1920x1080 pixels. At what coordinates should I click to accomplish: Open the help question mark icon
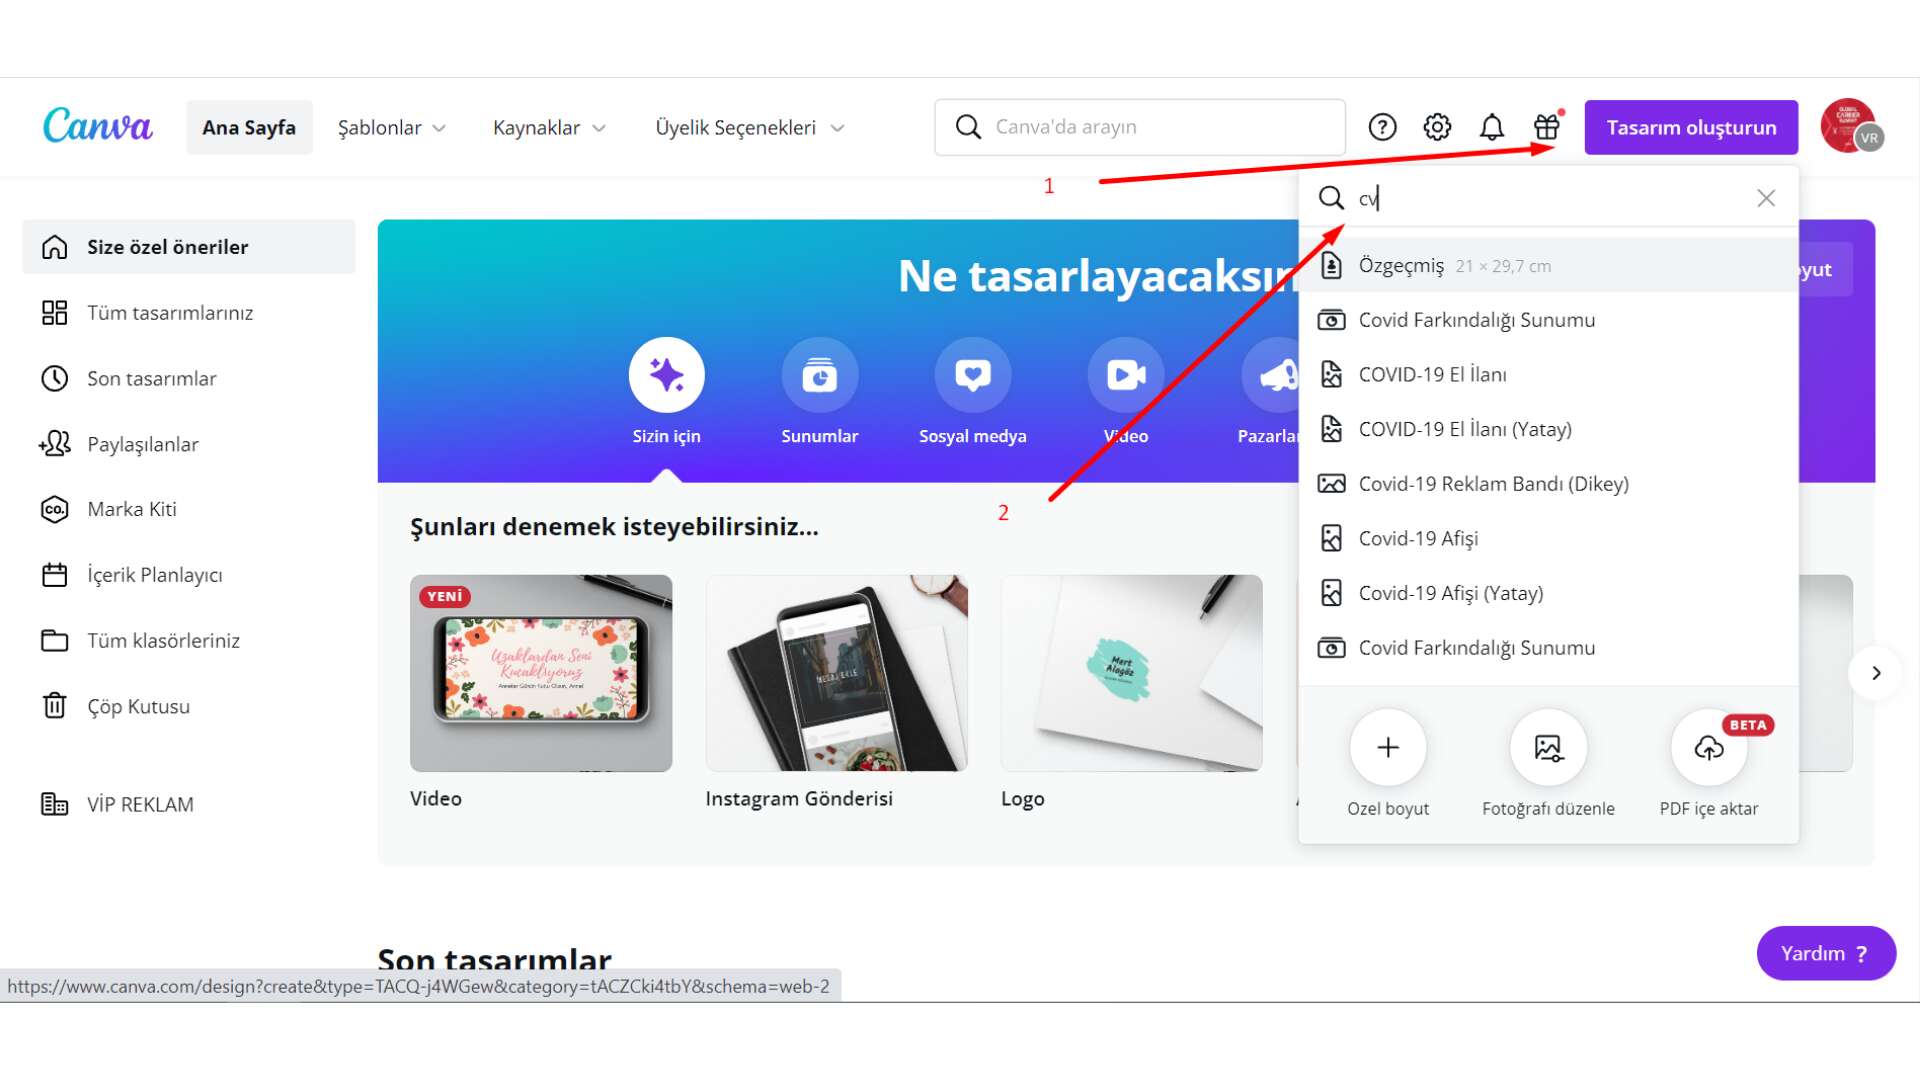pyautogui.click(x=1382, y=127)
